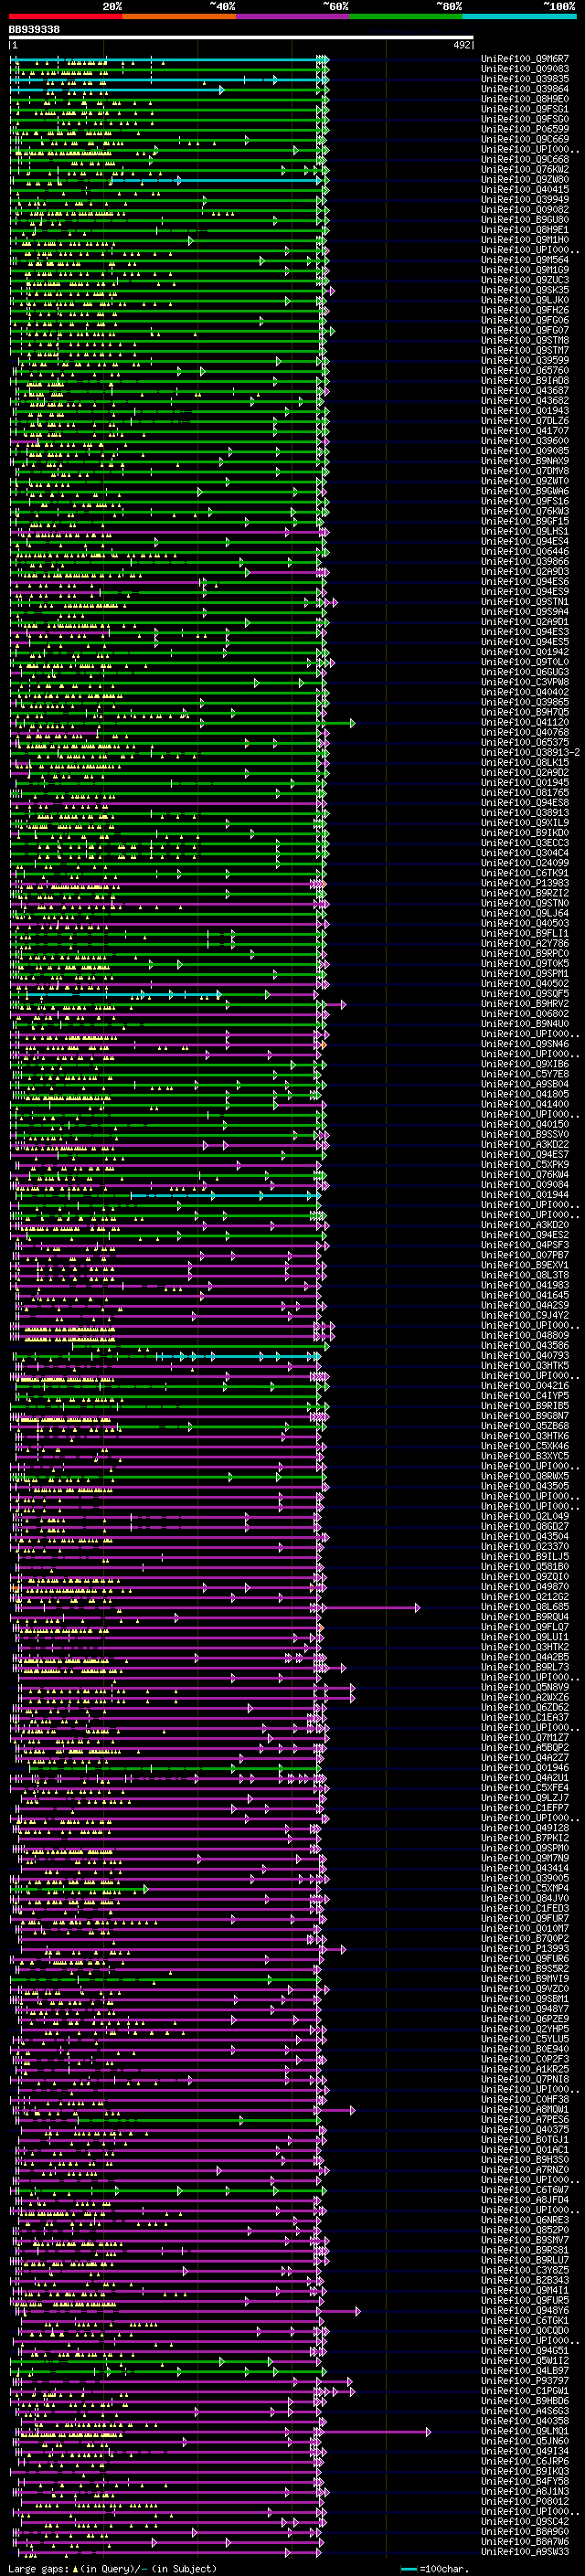Open hit UniRef100_Q76KW2

tap(524, 169)
